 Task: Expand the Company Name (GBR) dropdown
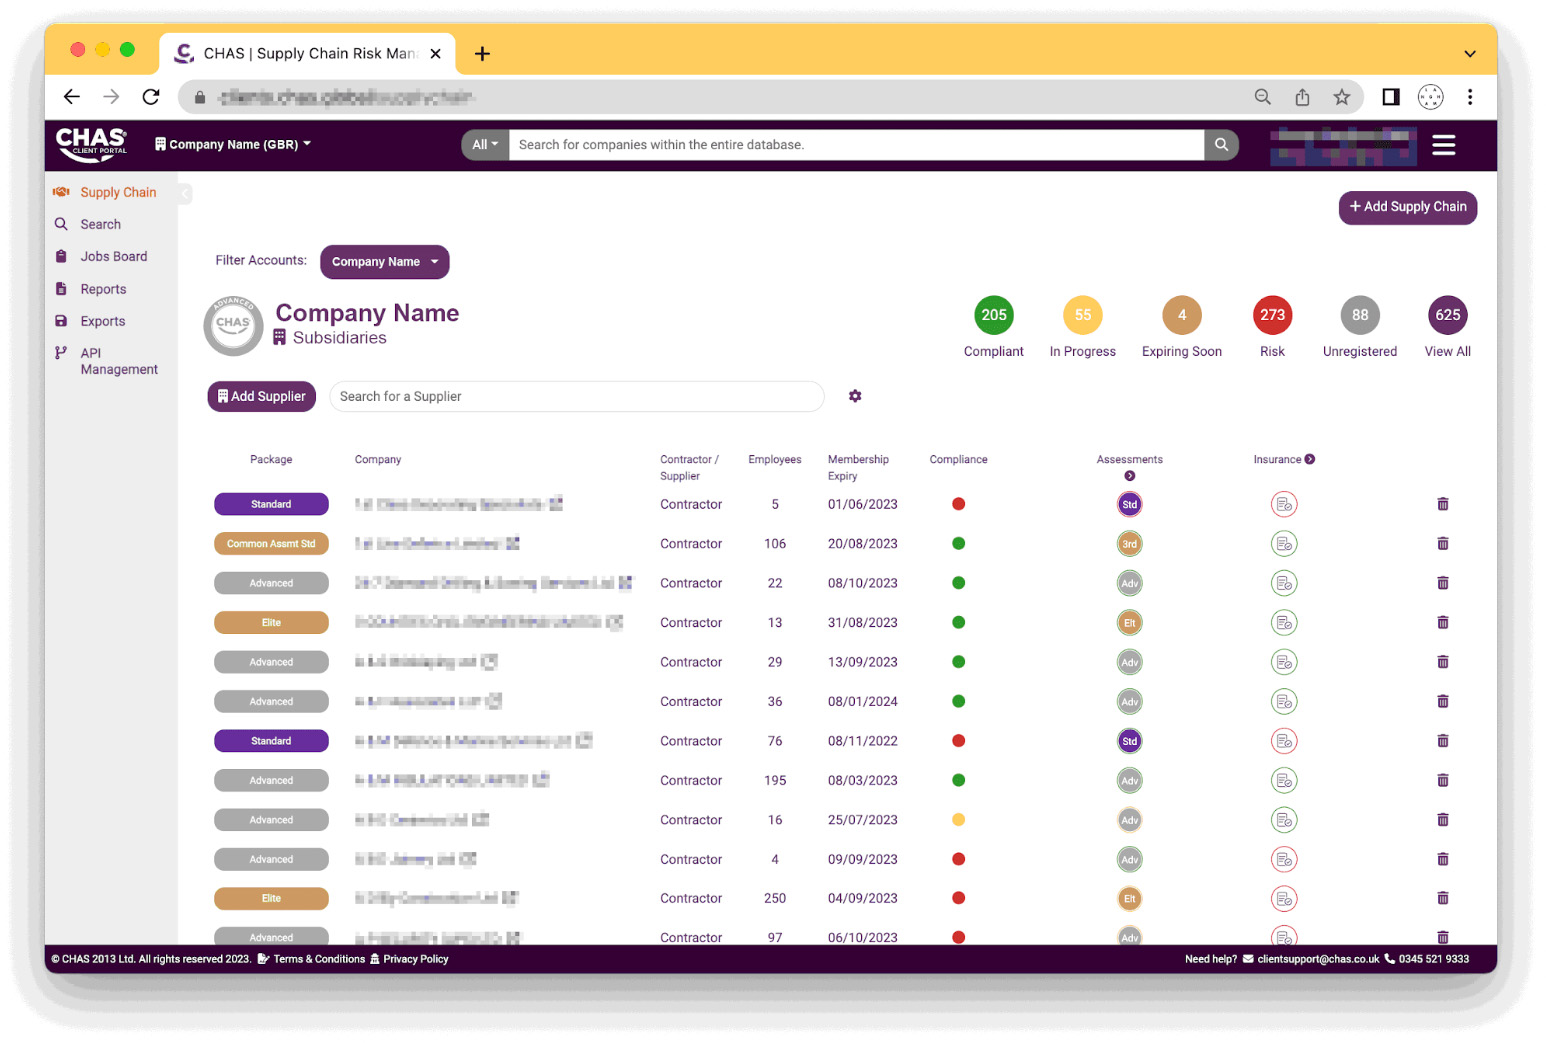click(233, 145)
